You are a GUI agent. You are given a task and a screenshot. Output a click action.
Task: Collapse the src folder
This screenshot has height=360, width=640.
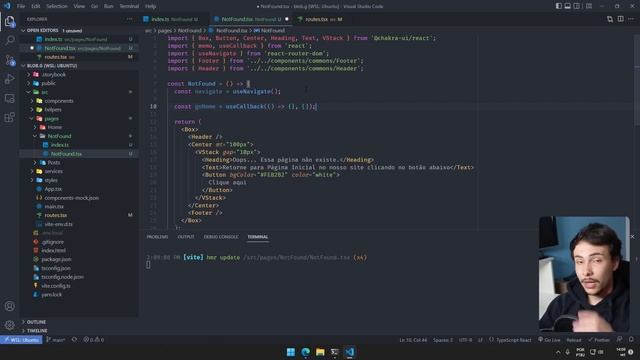(x=29, y=92)
